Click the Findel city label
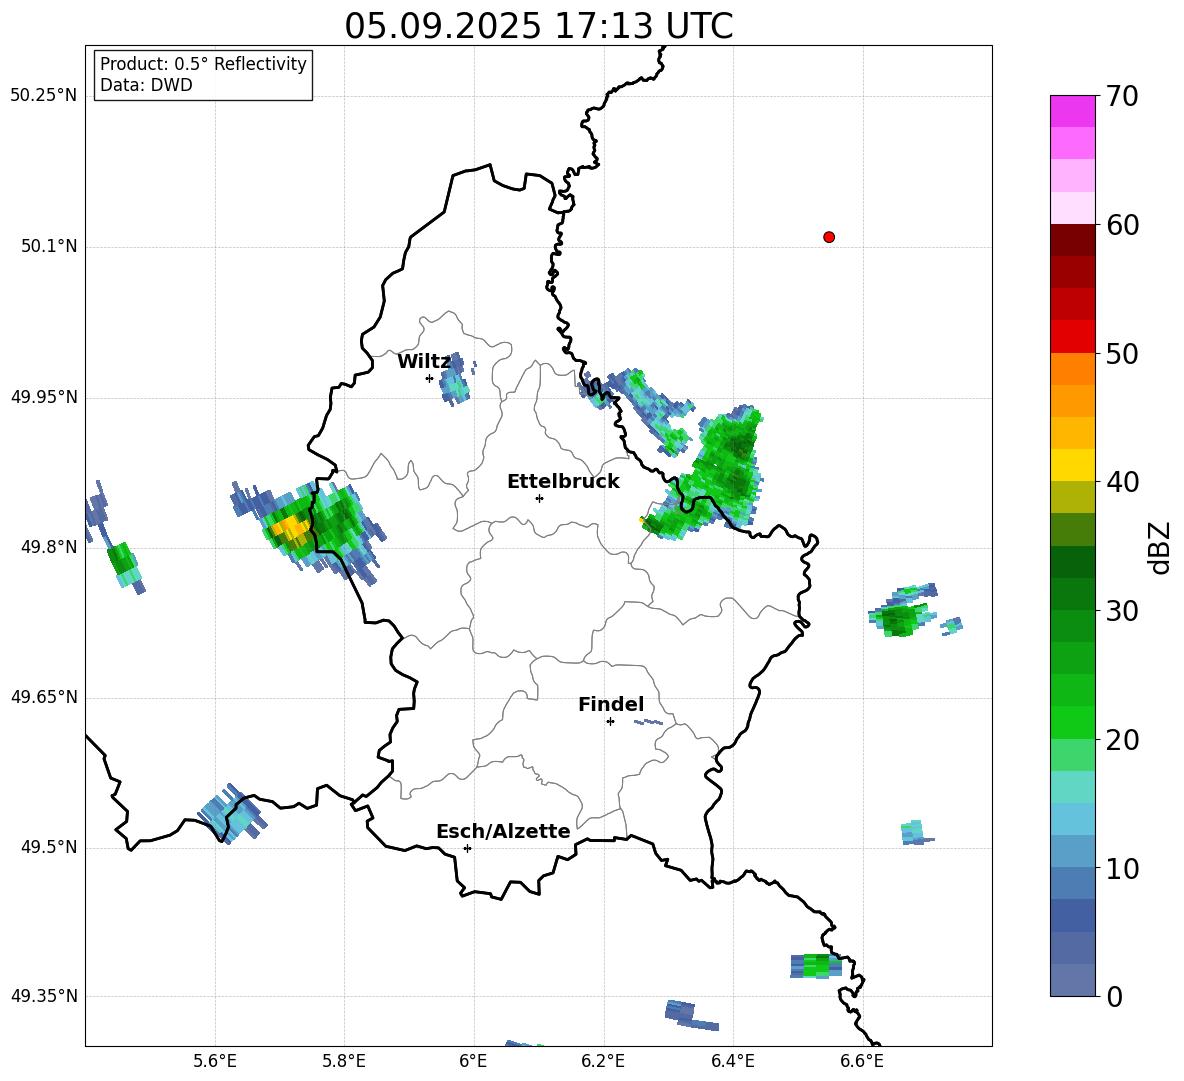The width and height of the screenshot is (1184, 1081). click(x=611, y=704)
